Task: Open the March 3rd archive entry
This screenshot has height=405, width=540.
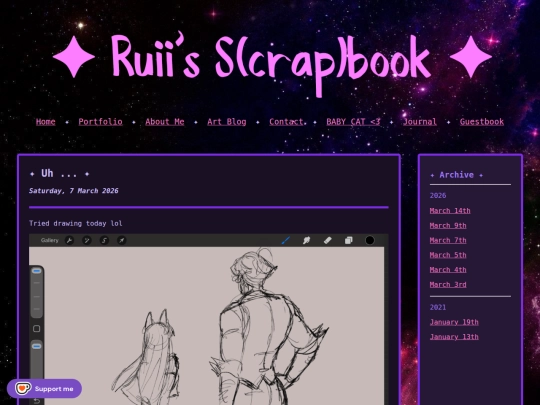Action: pos(448,284)
